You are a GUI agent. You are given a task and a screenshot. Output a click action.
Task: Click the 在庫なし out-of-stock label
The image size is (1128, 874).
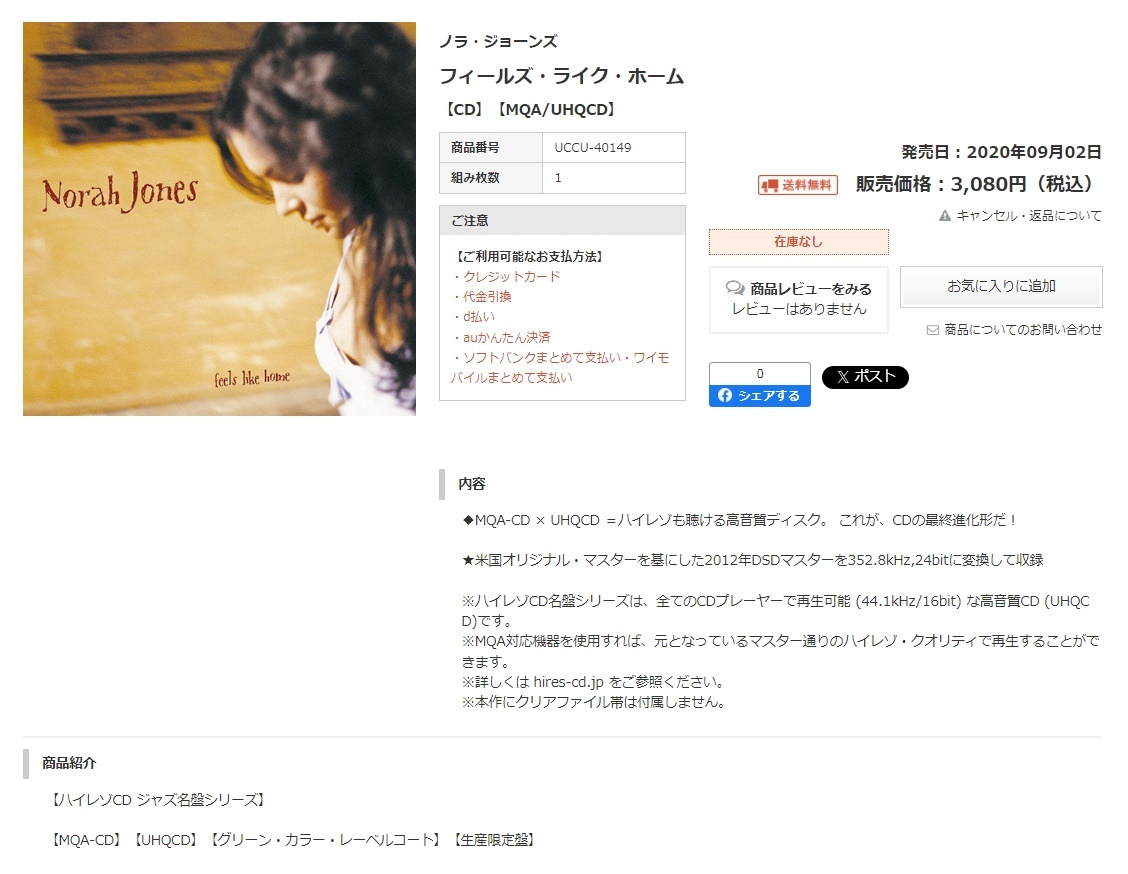pyautogui.click(x=799, y=242)
